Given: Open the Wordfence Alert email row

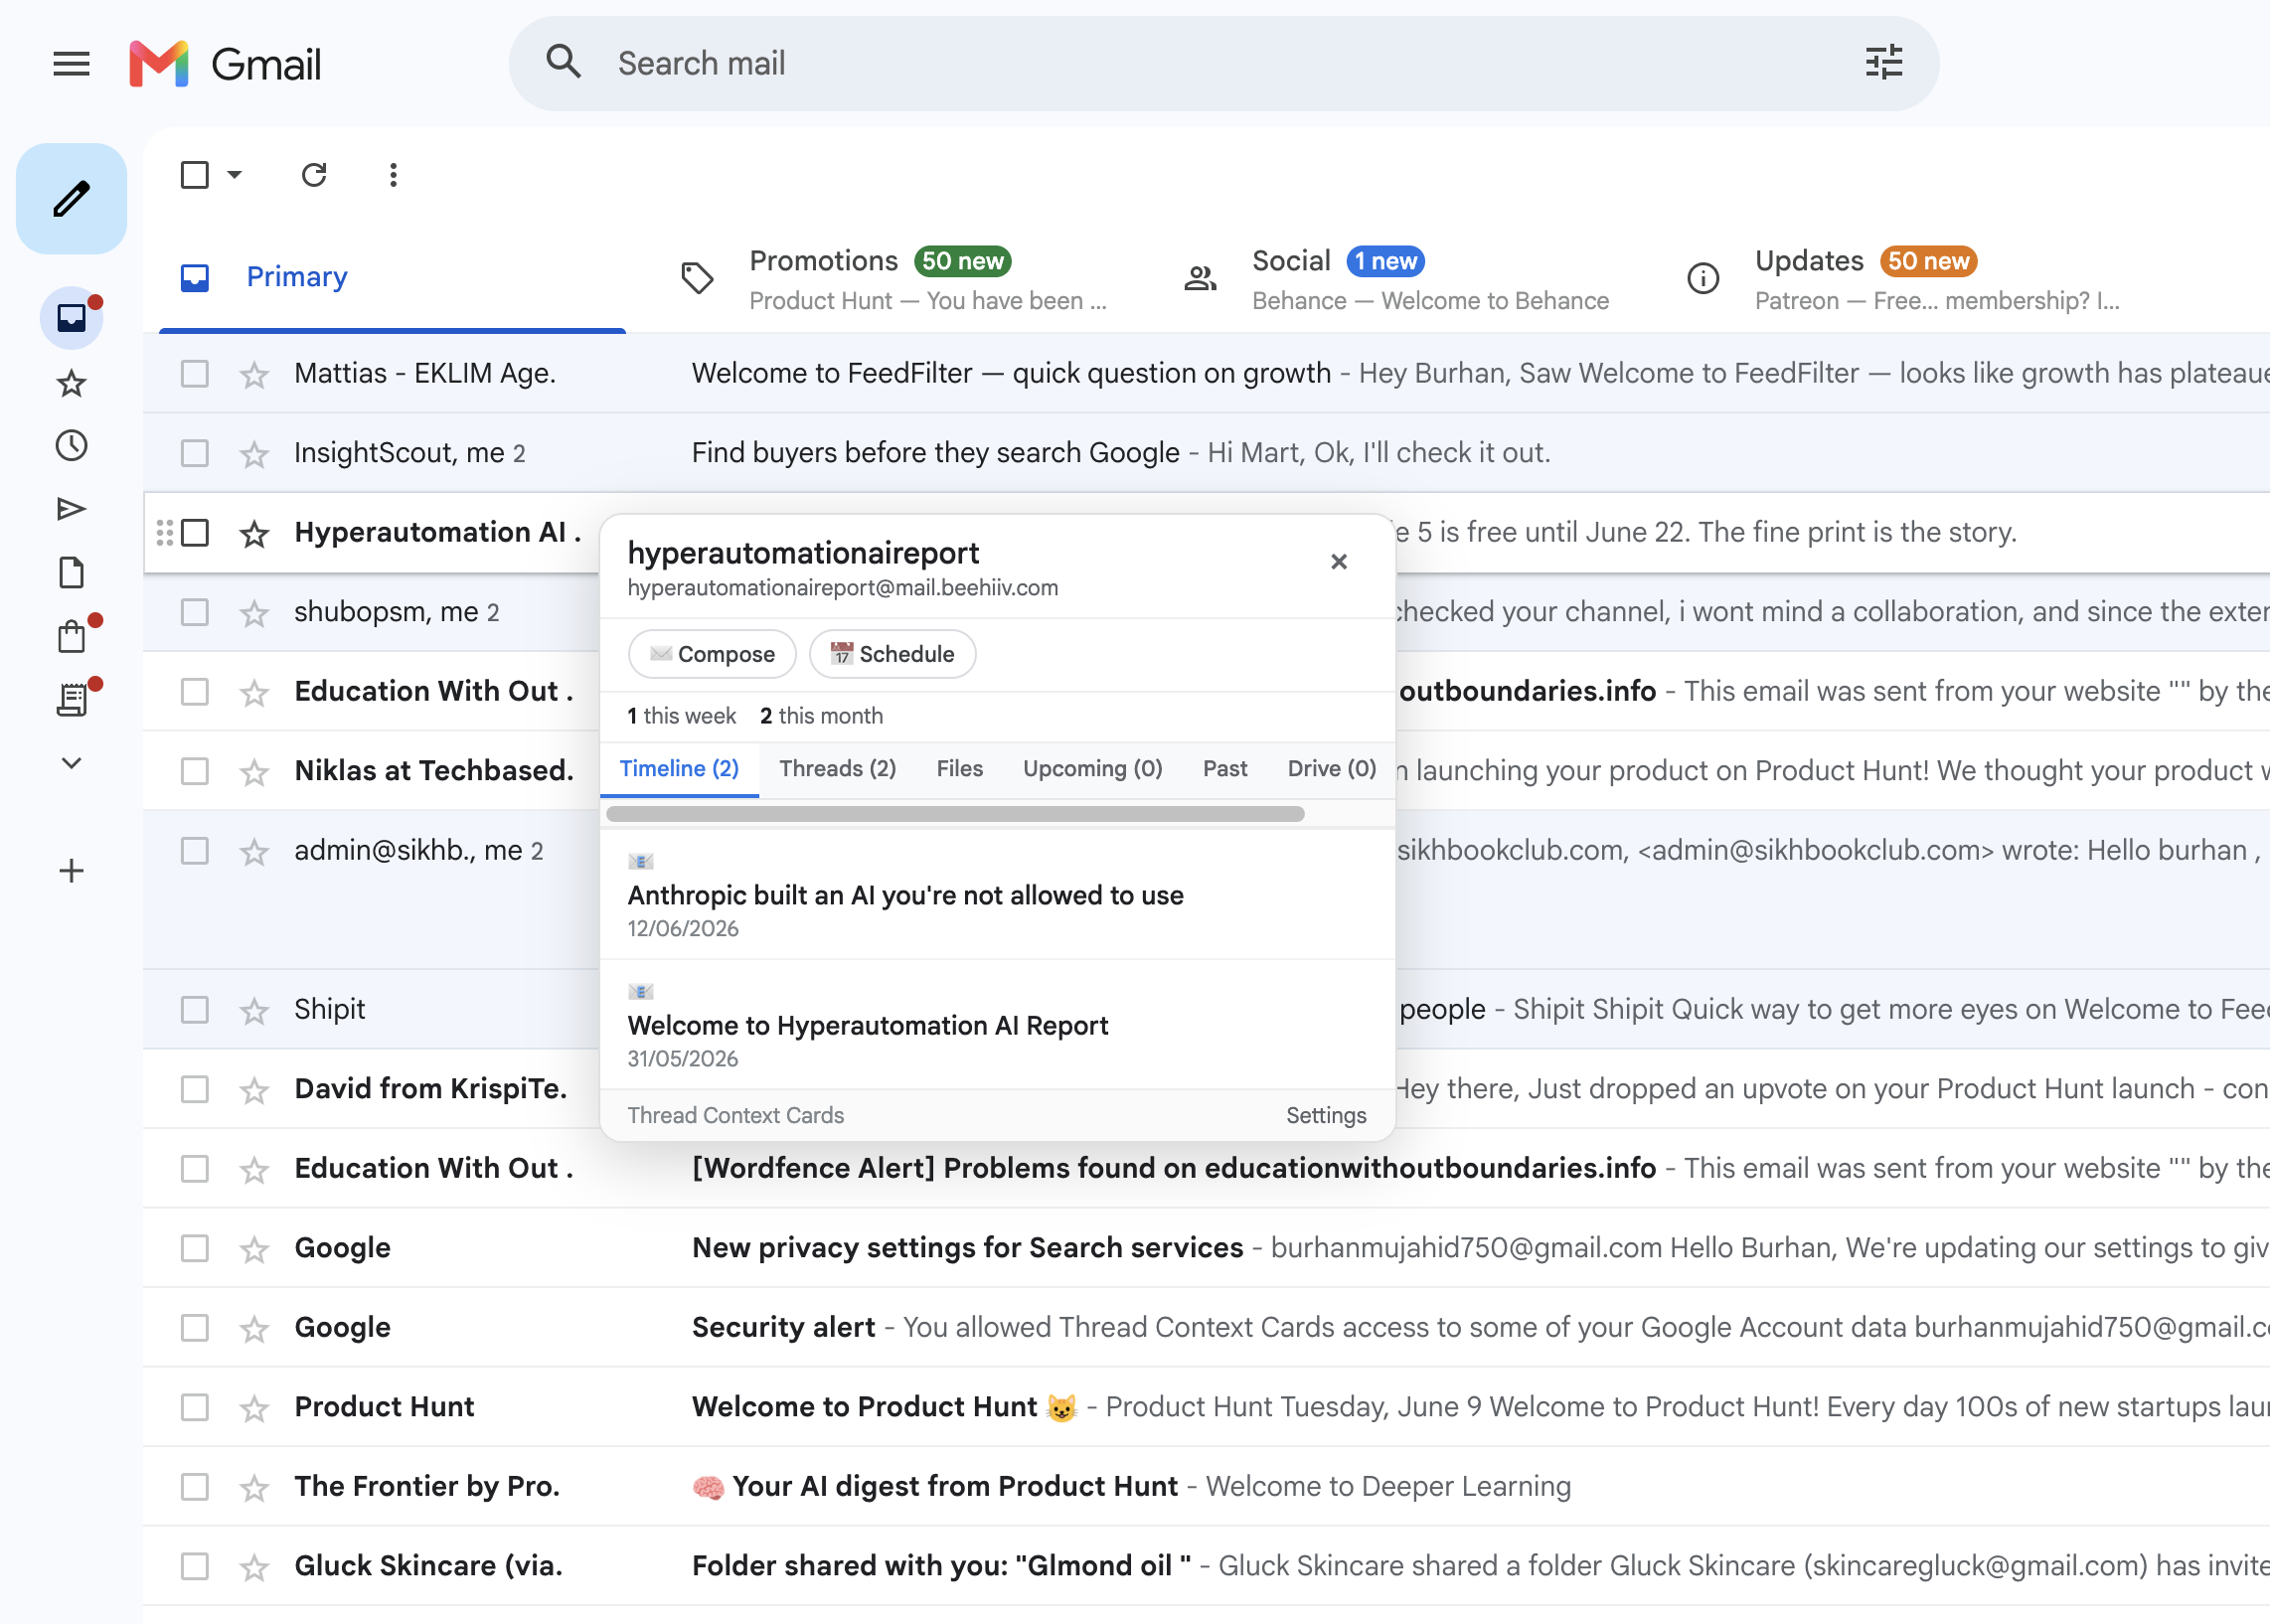Looking at the screenshot, I should point(1206,1169).
